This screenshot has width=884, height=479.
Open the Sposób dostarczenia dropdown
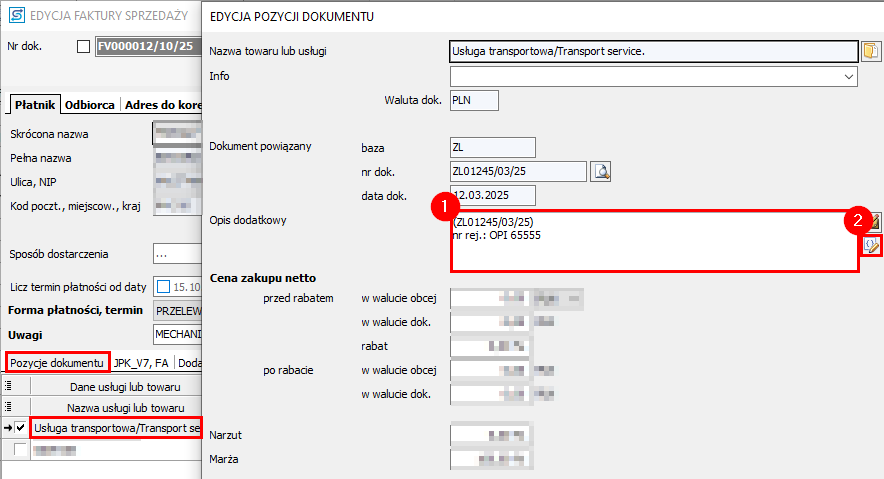(176, 254)
